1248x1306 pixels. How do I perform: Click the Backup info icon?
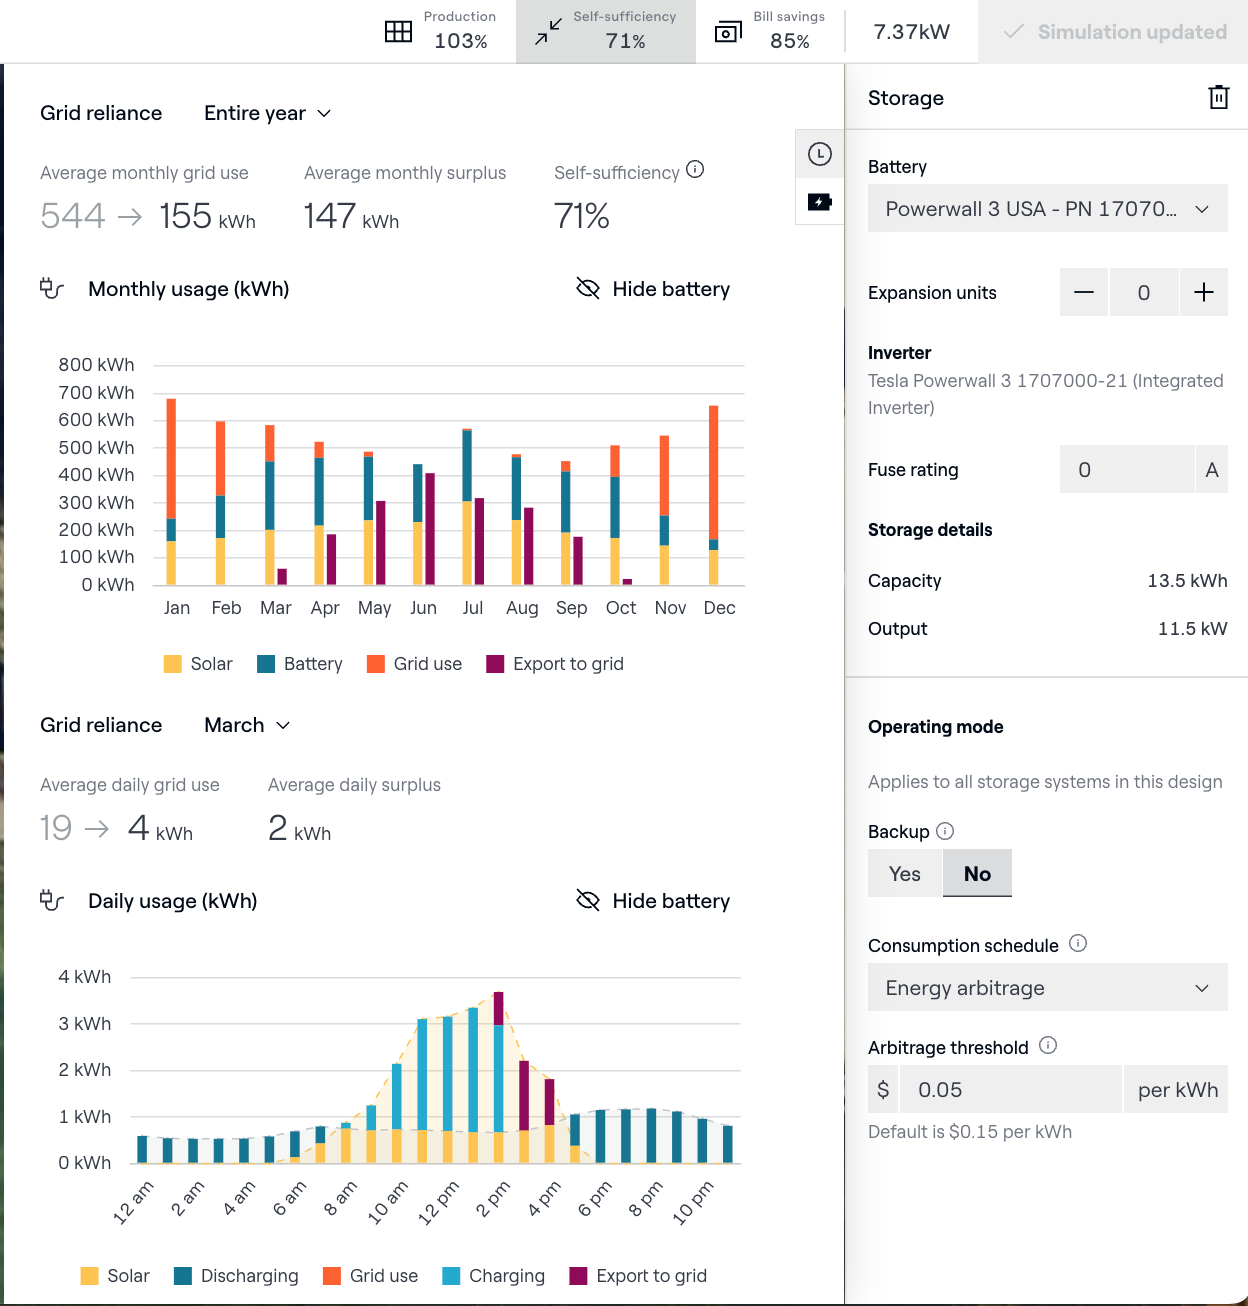pyautogui.click(x=945, y=831)
